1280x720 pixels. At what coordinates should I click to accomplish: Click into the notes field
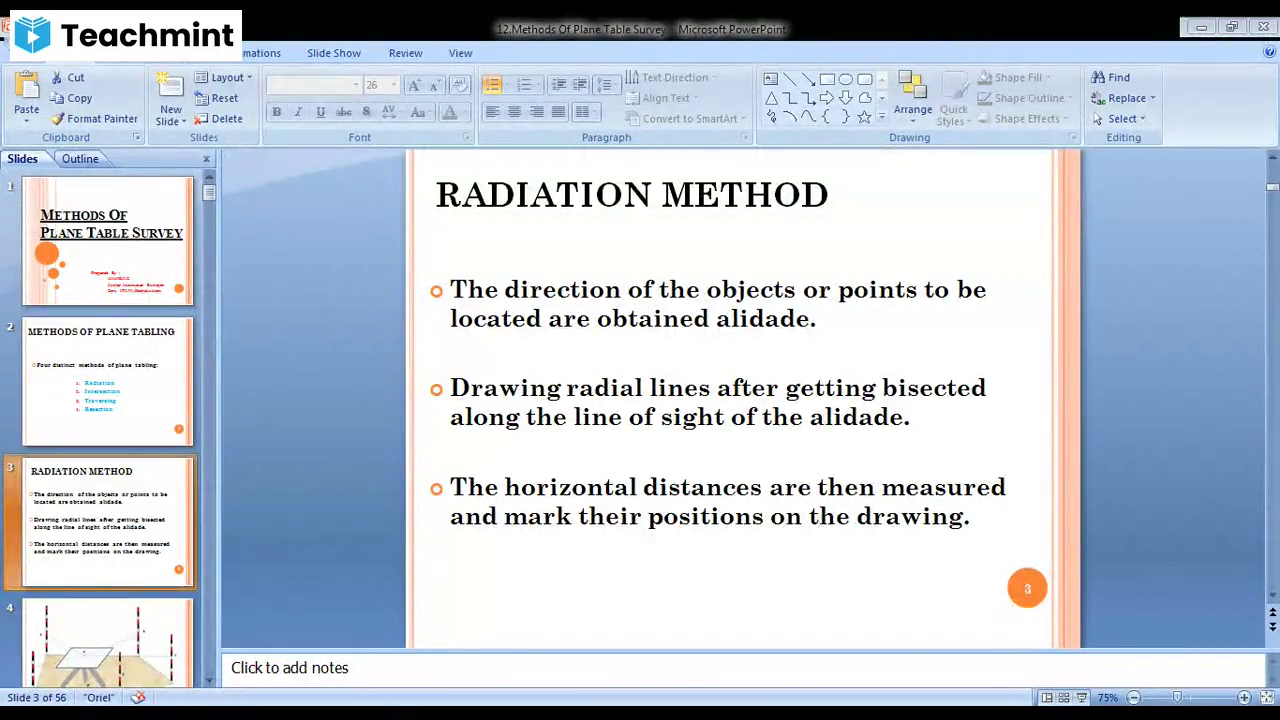(743, 668)
